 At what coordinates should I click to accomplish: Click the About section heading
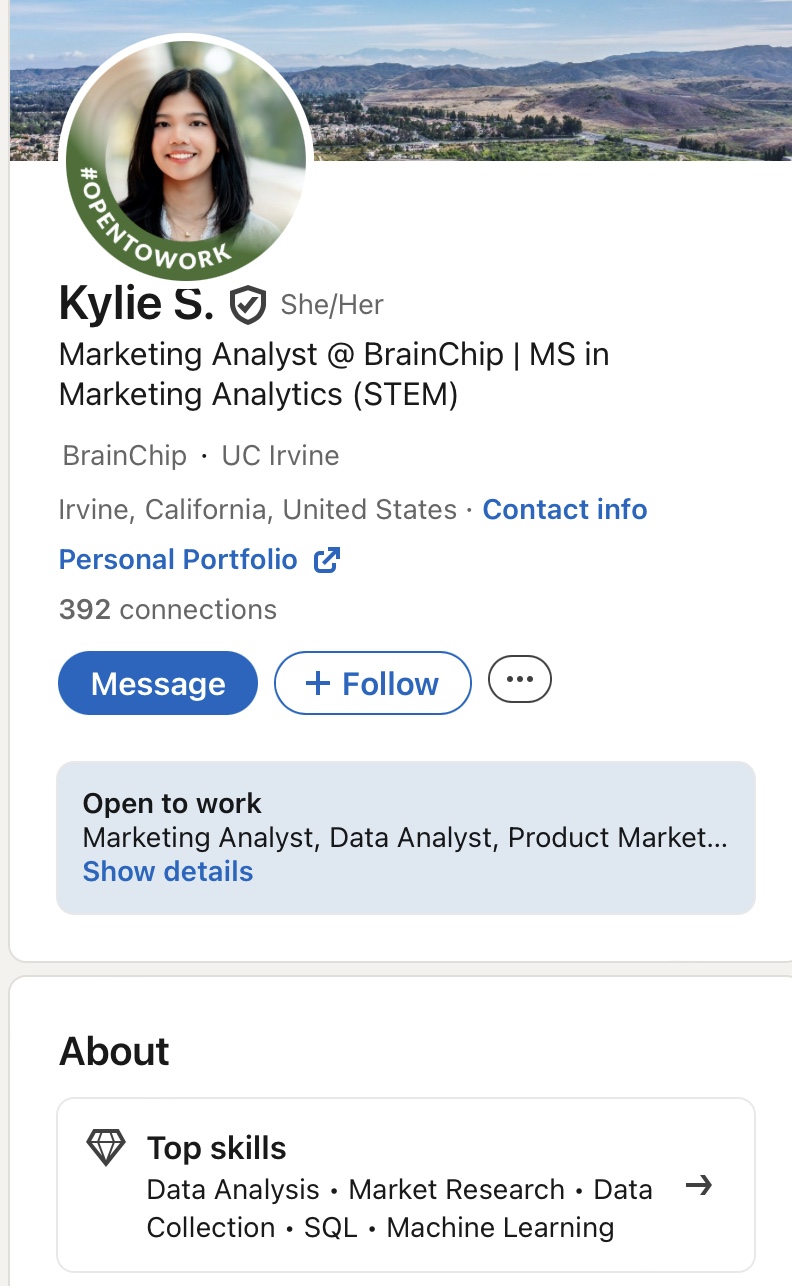click(114, 1052)
